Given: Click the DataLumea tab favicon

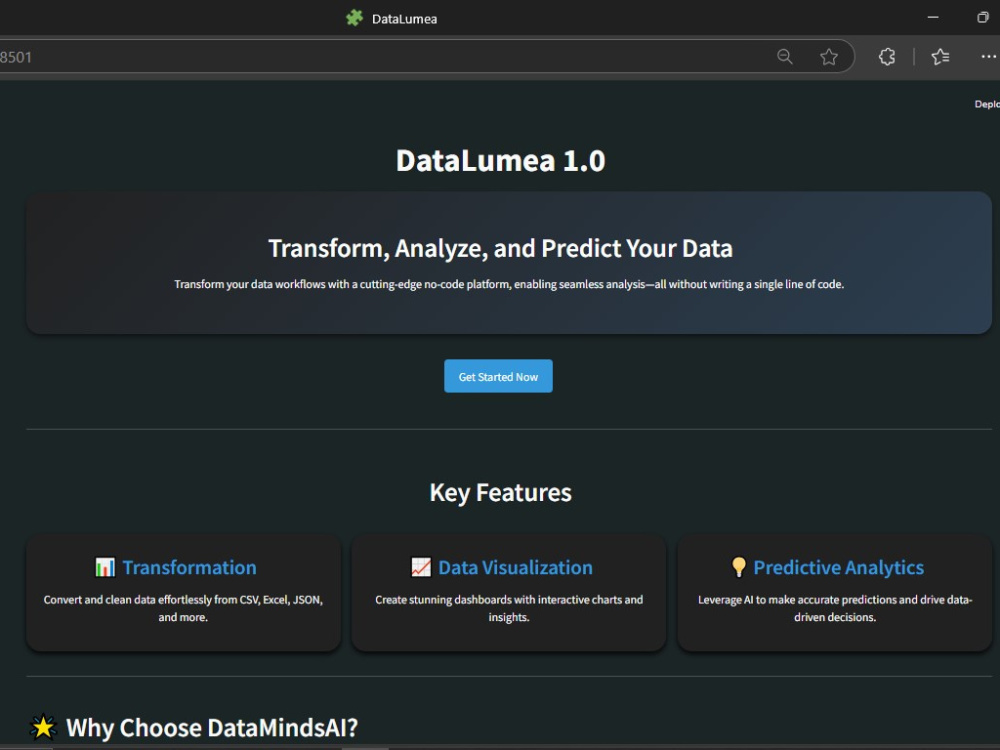Looking at the screenshot, I should (x=354, y=18).
